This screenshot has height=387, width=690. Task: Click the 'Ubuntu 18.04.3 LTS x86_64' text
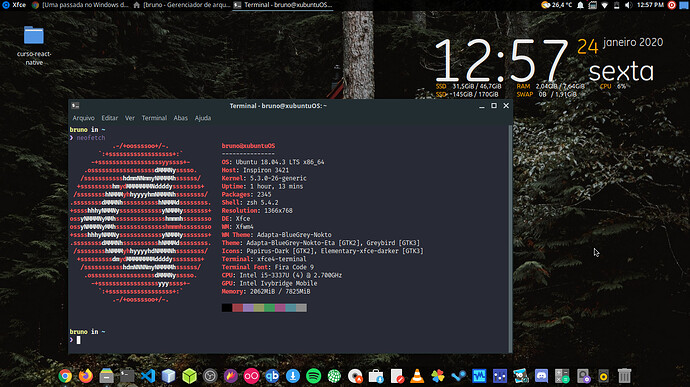tap(280, 162)
